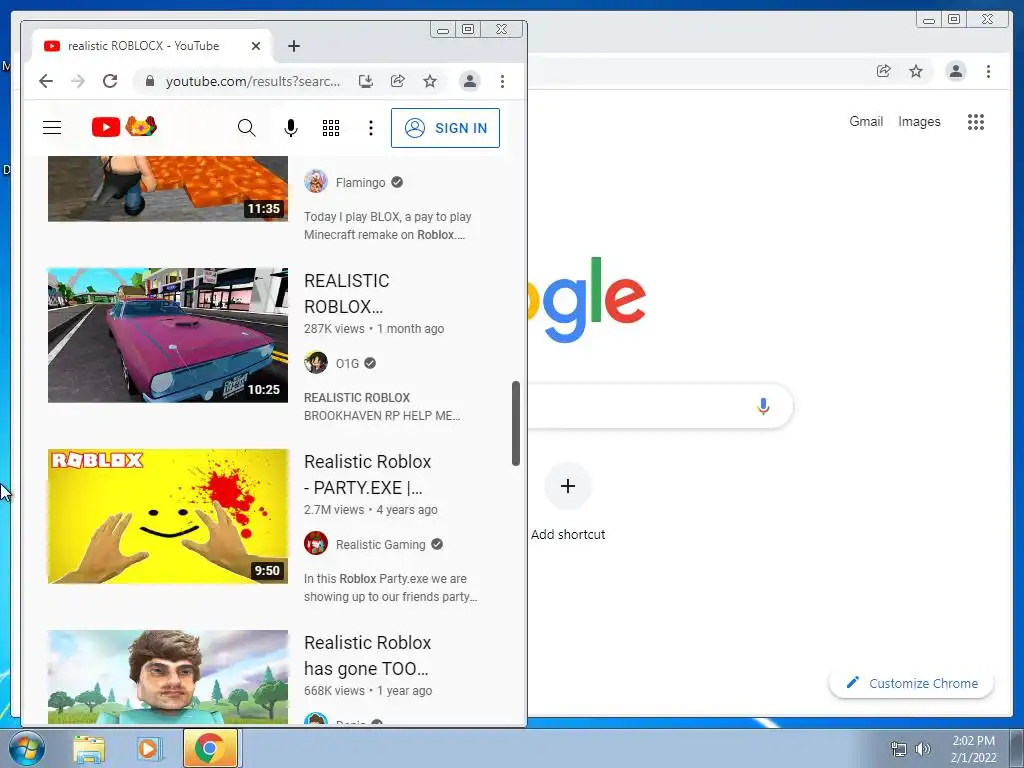Open Chrome menu in the YouTube window
Screen dimensions: 1024x768
(502, 81)
